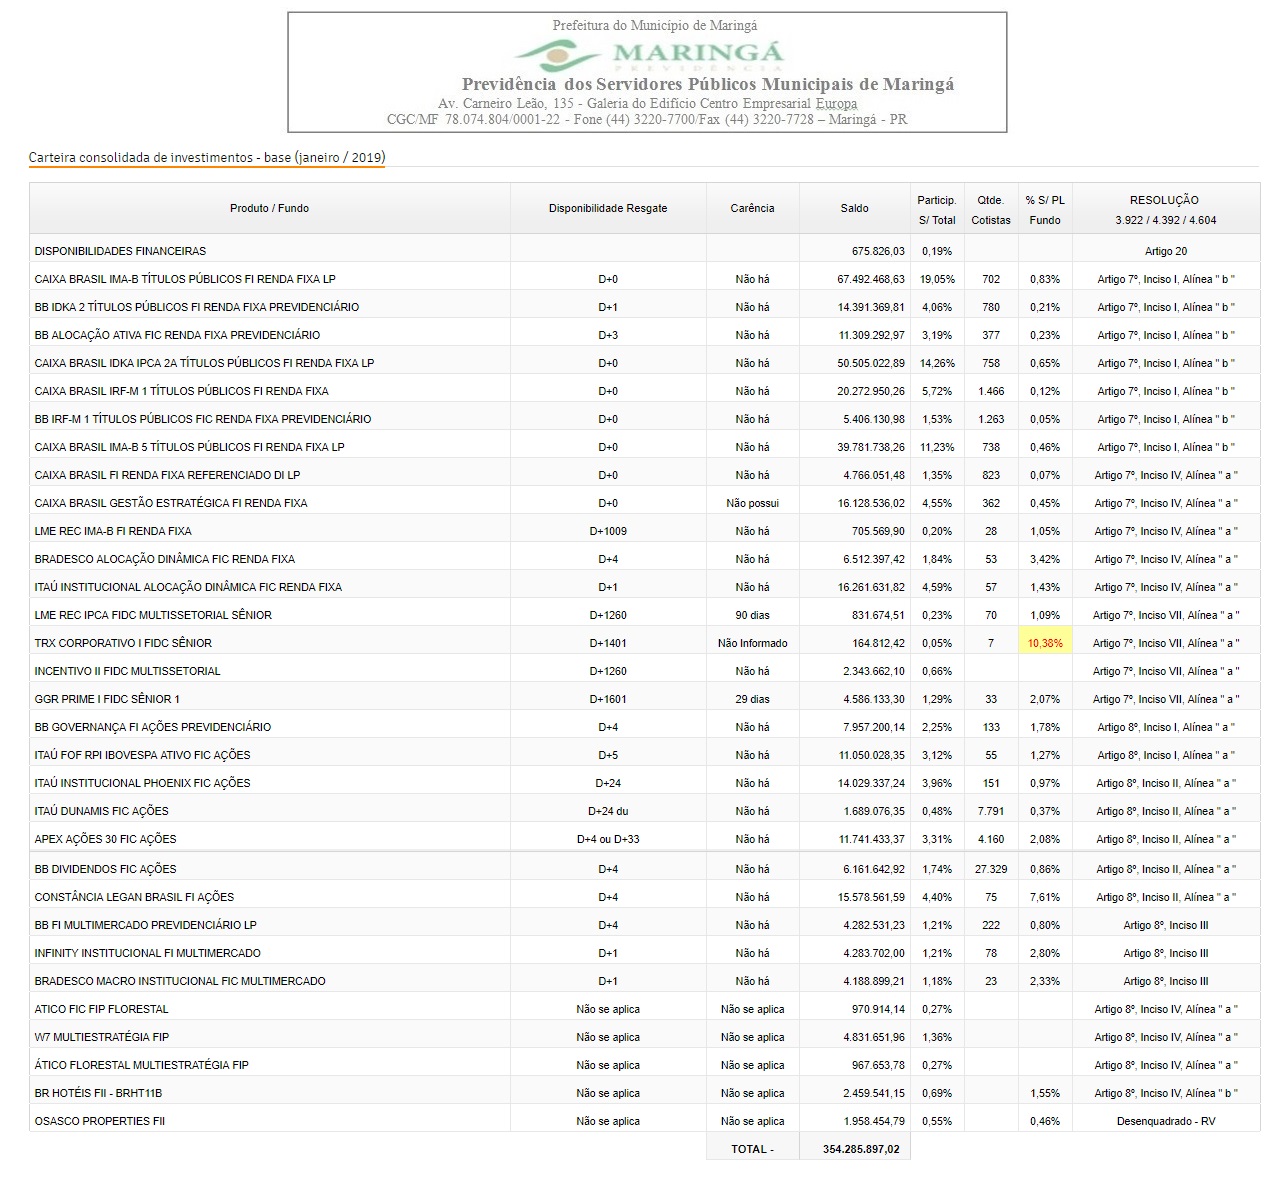This screenshot has width=1283, height=1196.
Task: Click the total value 354.285.897,02
Action: click(860, 1149)
